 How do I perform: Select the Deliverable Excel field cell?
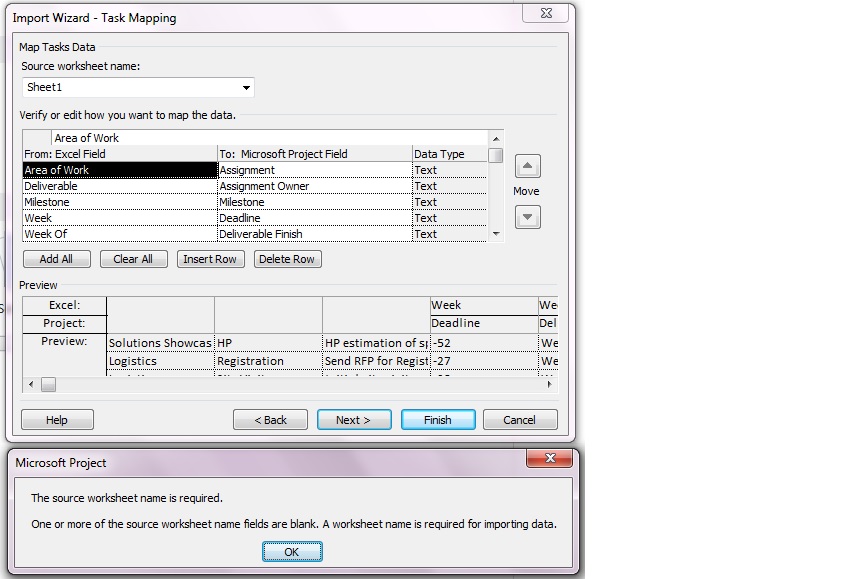(x=120, y=186)
